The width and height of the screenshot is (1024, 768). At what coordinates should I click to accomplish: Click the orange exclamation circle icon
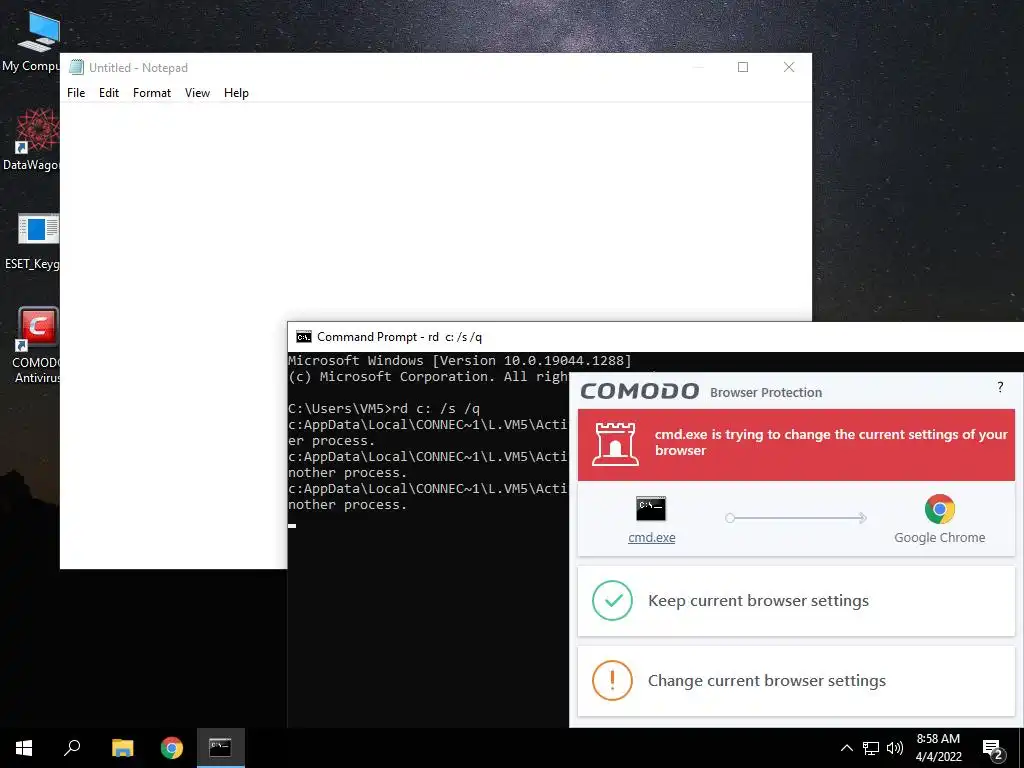click(613, 680)
